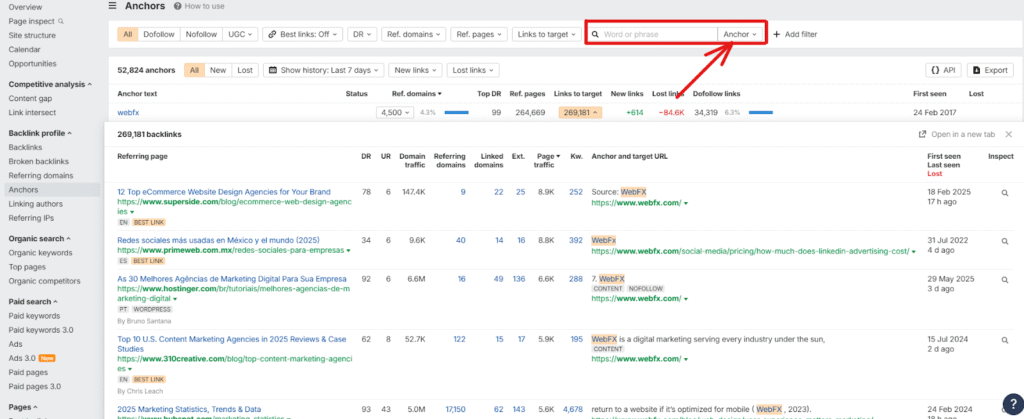Expand the Best links dropdown
The width and height of the screenshot is (1024, 419).
click(302, 34)
